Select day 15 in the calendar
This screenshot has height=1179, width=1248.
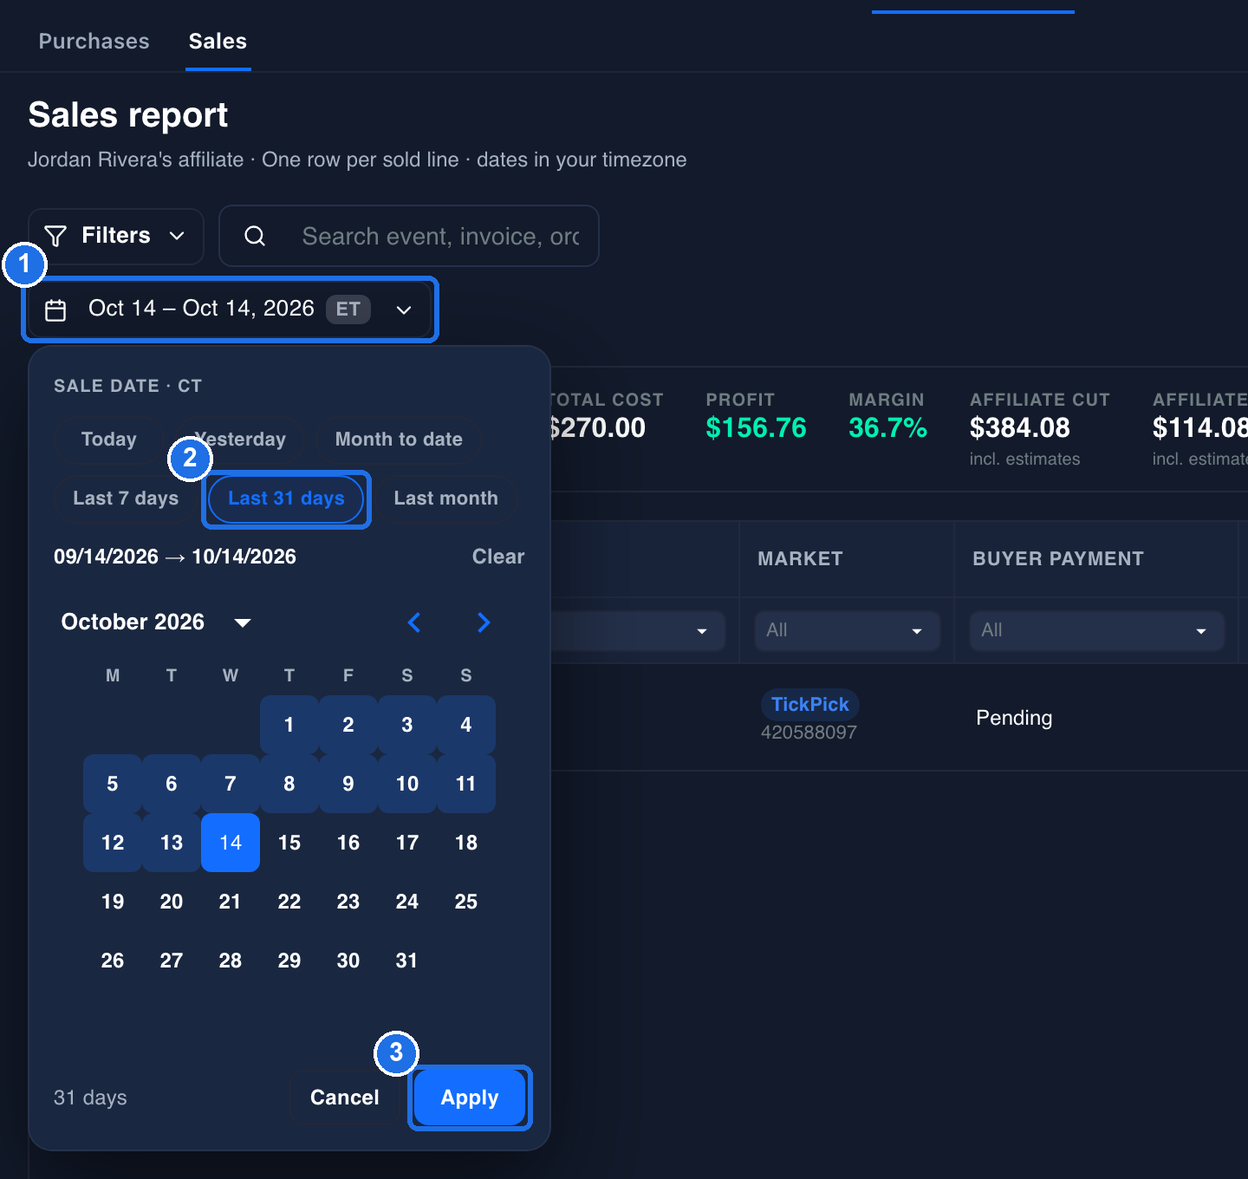289,843
